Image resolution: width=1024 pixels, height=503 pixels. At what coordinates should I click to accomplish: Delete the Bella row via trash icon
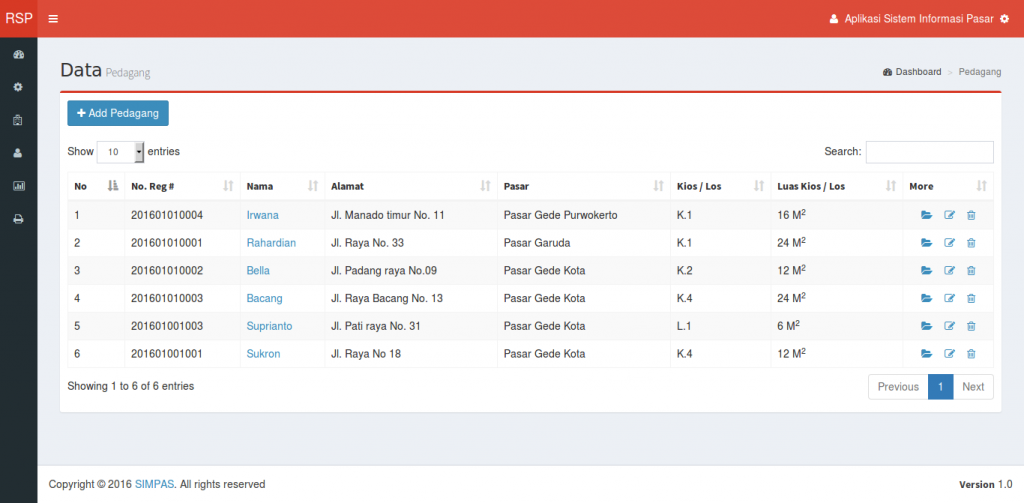tap(971, 271)
